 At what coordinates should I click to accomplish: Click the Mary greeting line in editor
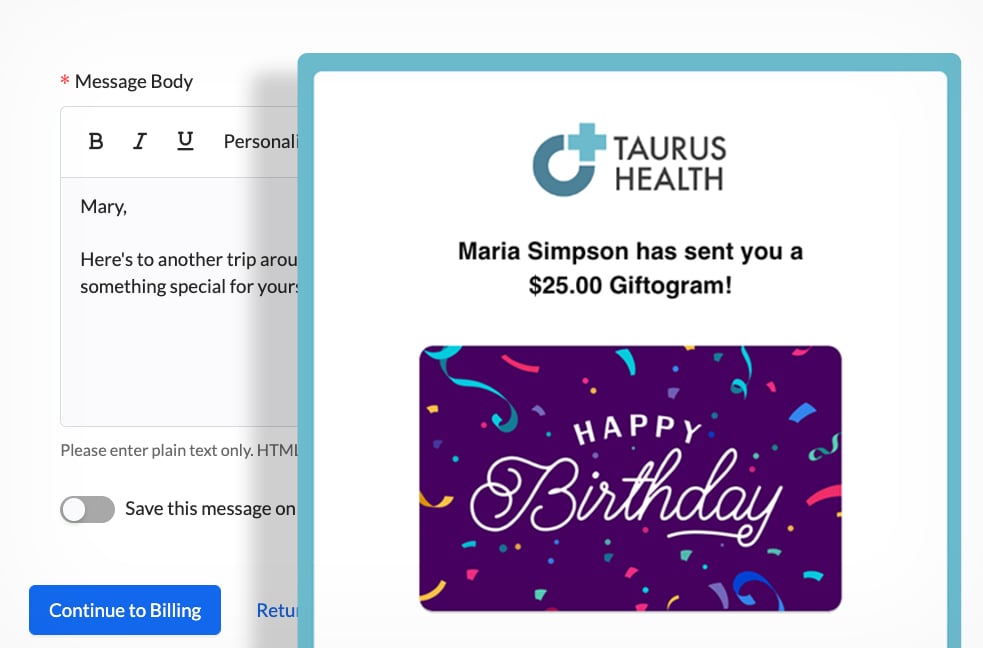tap(103, 207)
